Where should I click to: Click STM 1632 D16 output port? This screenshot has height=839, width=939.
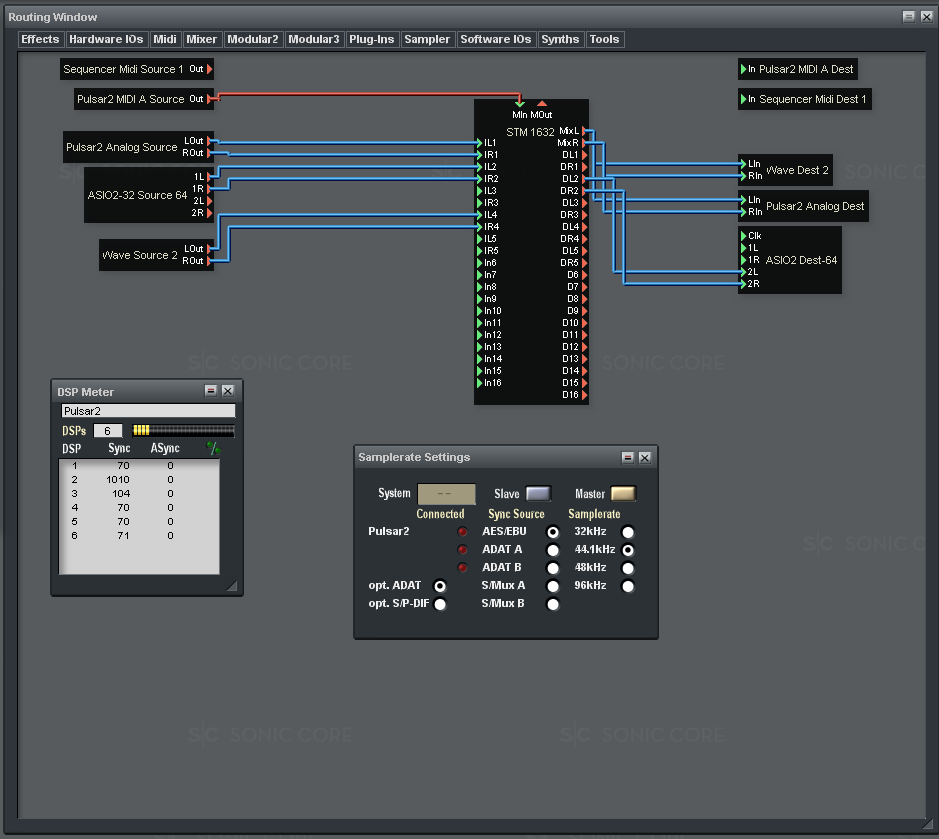coord(584,395)
